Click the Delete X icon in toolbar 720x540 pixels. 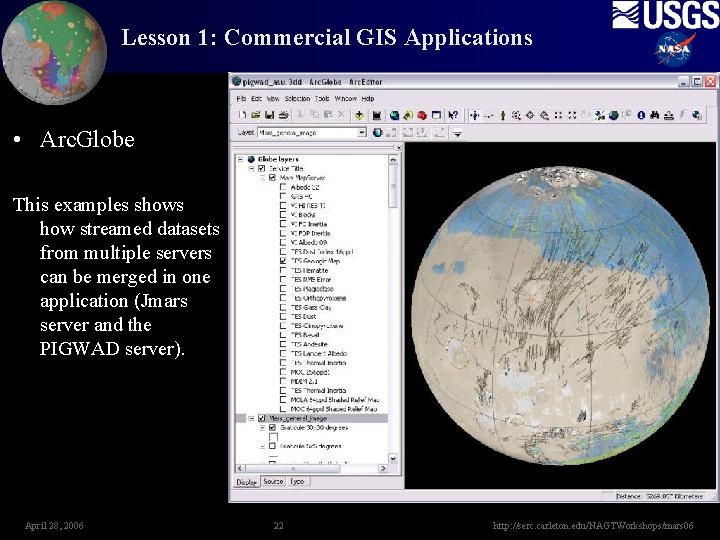(x=341, y=115)
